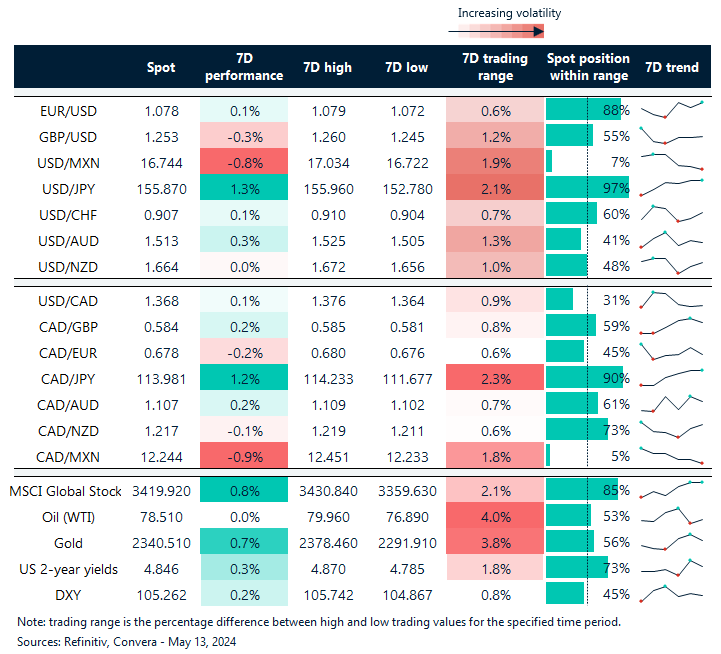This screenshot has width=721, height=654.
Task: Select the USD/MXN -0.8% performance cell
Action: point(244,162)
